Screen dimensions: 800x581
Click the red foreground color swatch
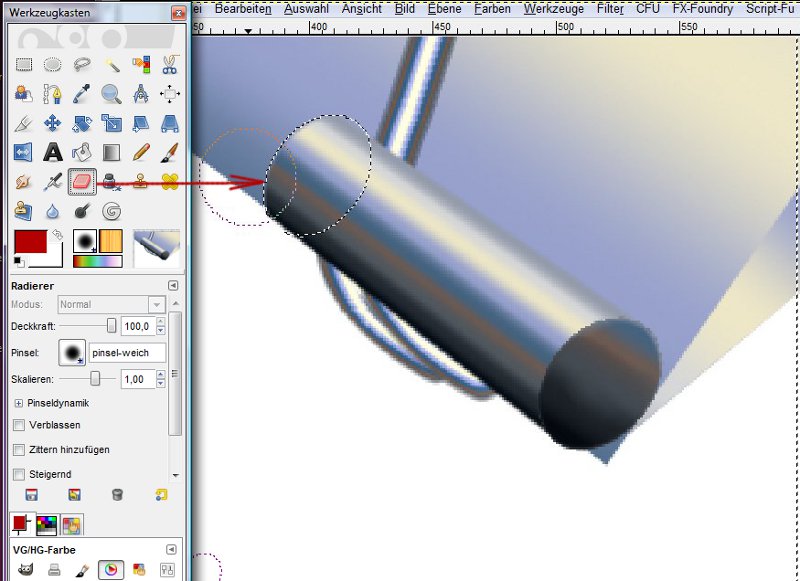click(29, 242)
